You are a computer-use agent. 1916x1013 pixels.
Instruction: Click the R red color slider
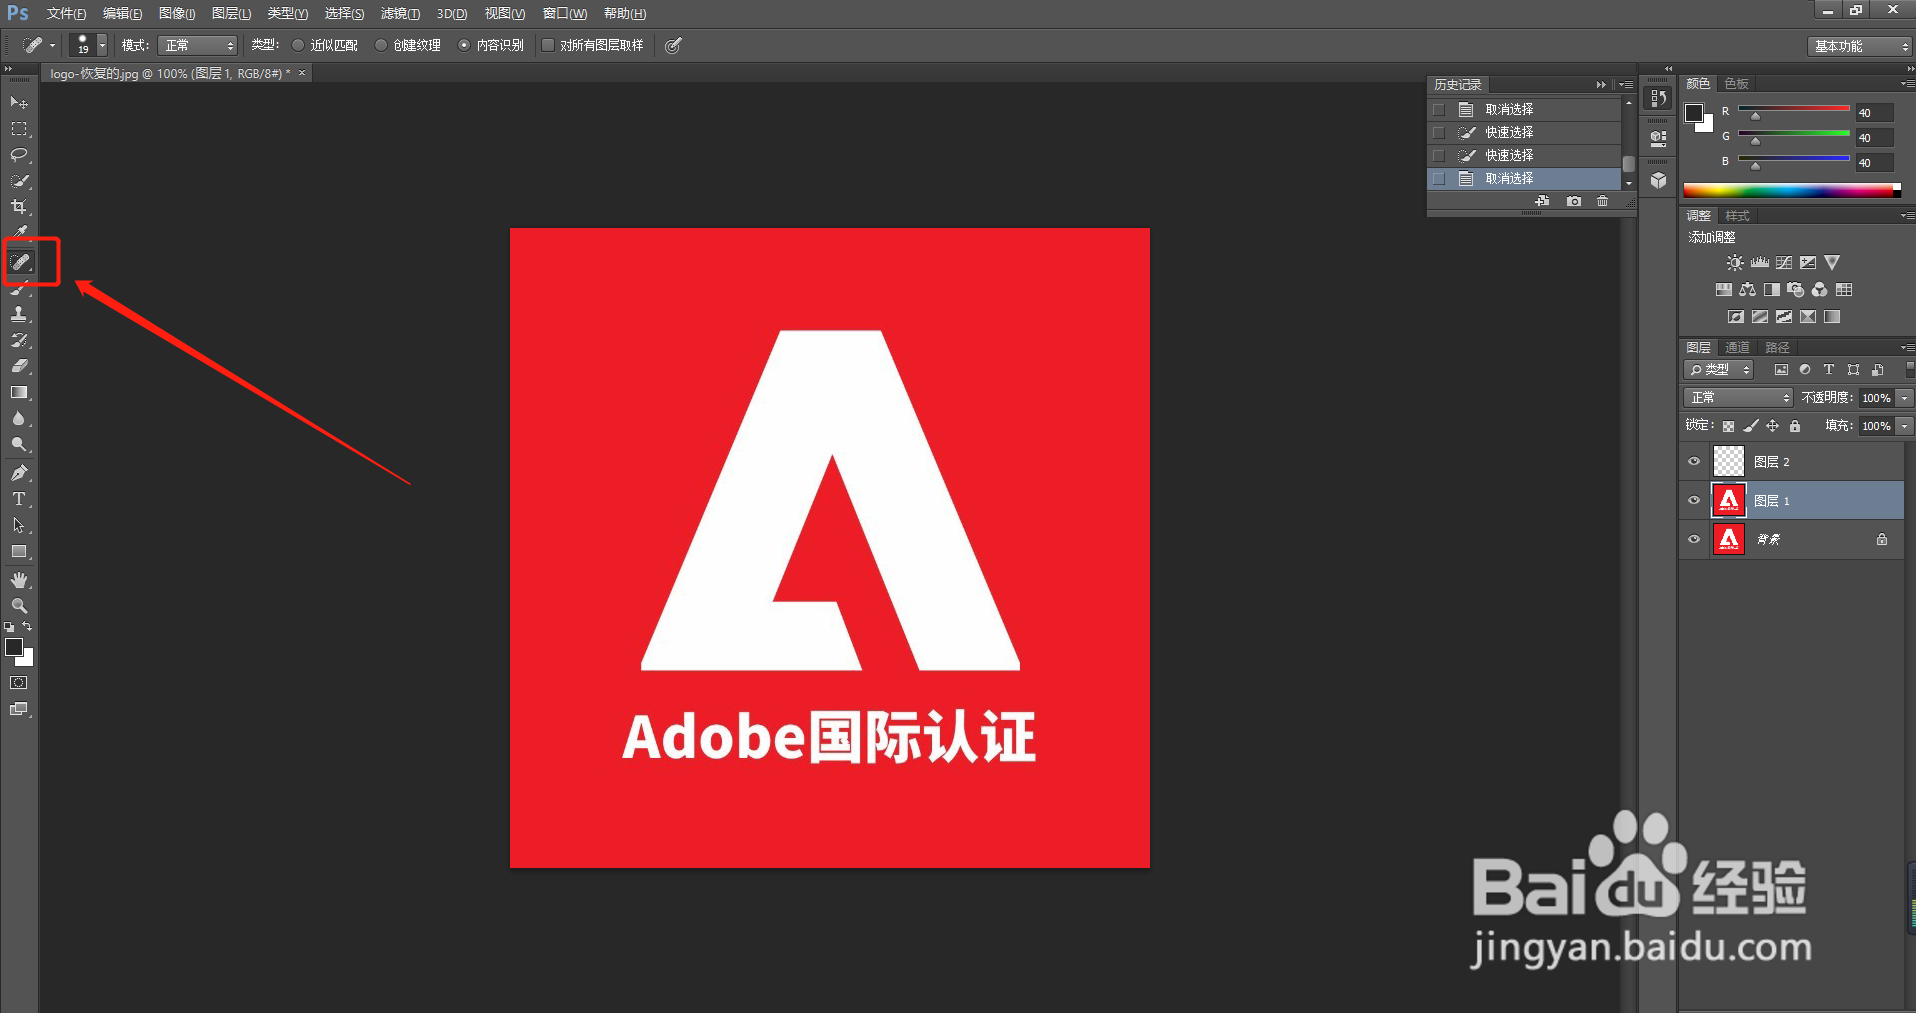(1794, 108)
